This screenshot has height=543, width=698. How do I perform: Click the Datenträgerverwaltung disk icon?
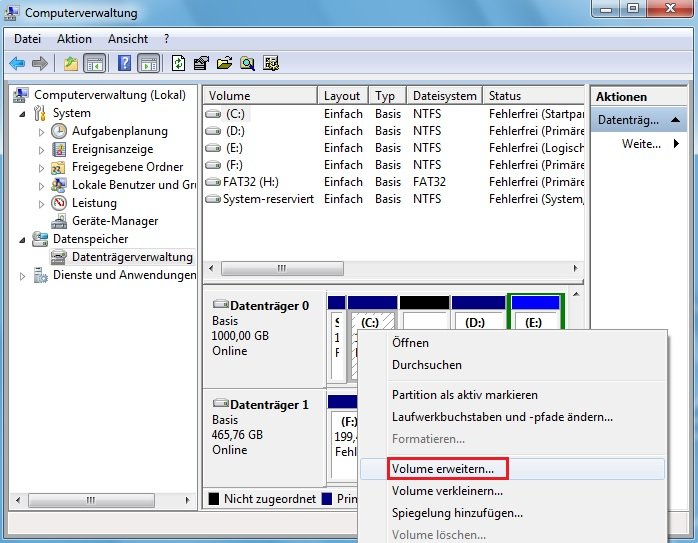(59, 257)
